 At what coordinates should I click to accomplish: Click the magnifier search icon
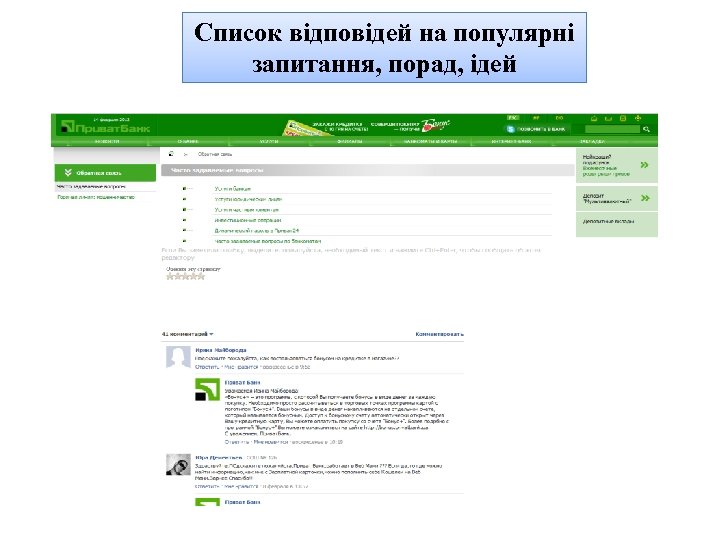(647, 129)
